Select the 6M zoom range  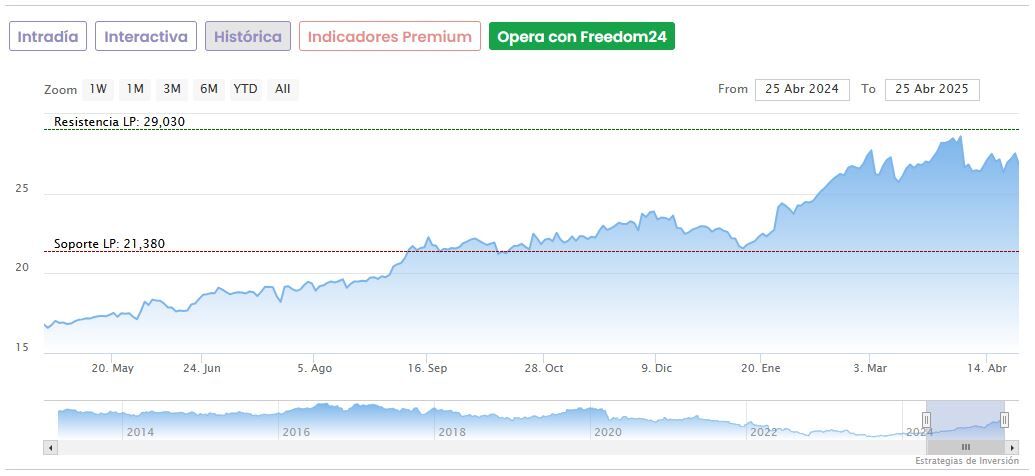(208, 89)
